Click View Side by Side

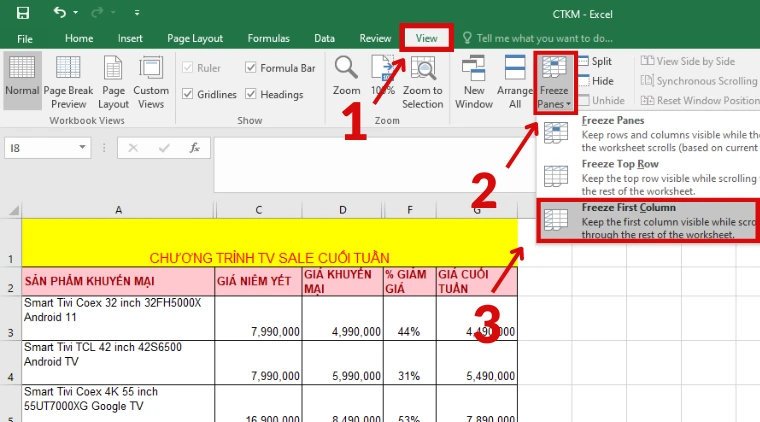point(688,61)
